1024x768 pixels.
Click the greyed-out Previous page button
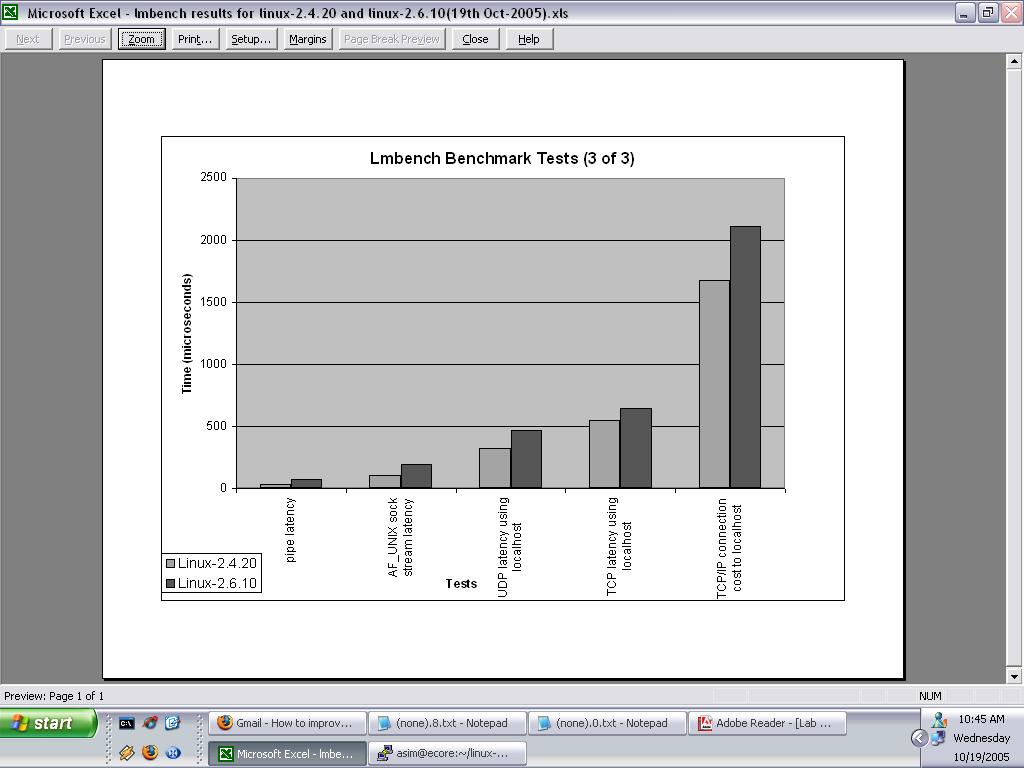click(84, 39)
